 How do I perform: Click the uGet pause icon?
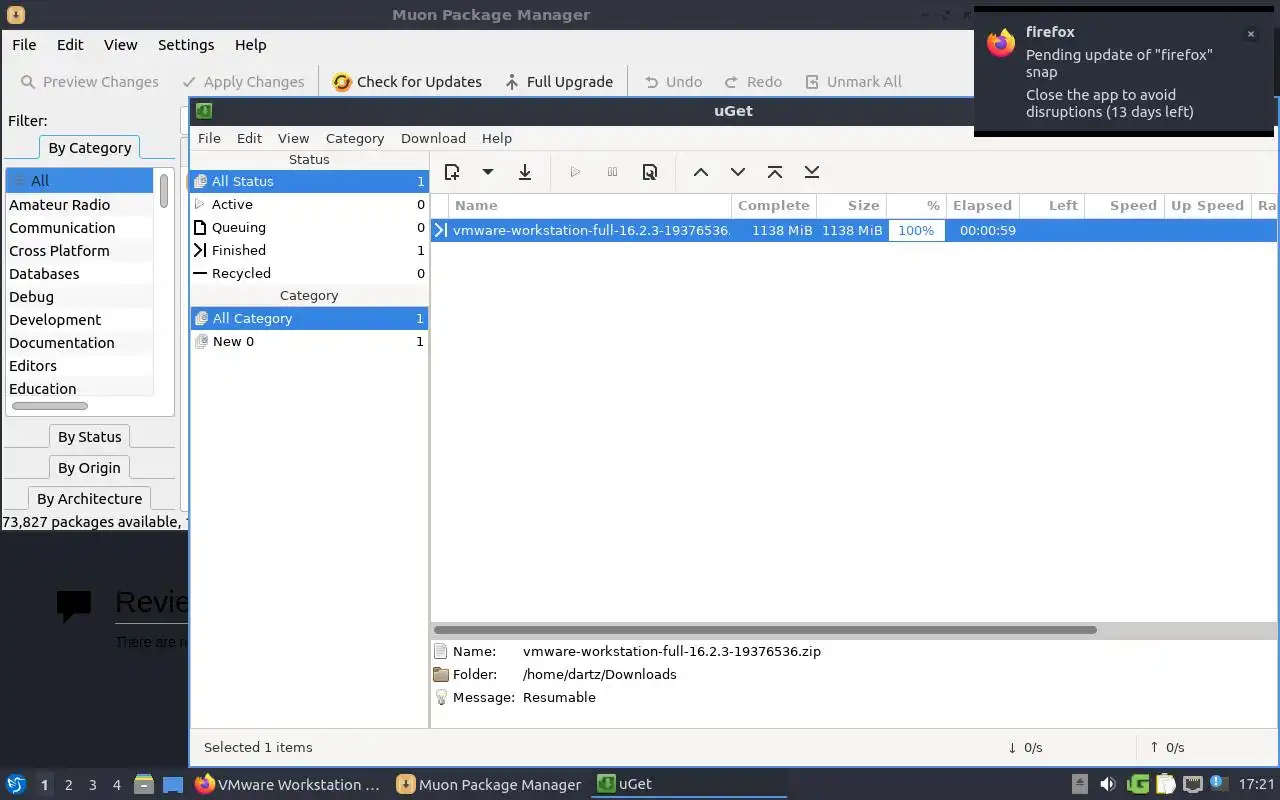(613, 172)
